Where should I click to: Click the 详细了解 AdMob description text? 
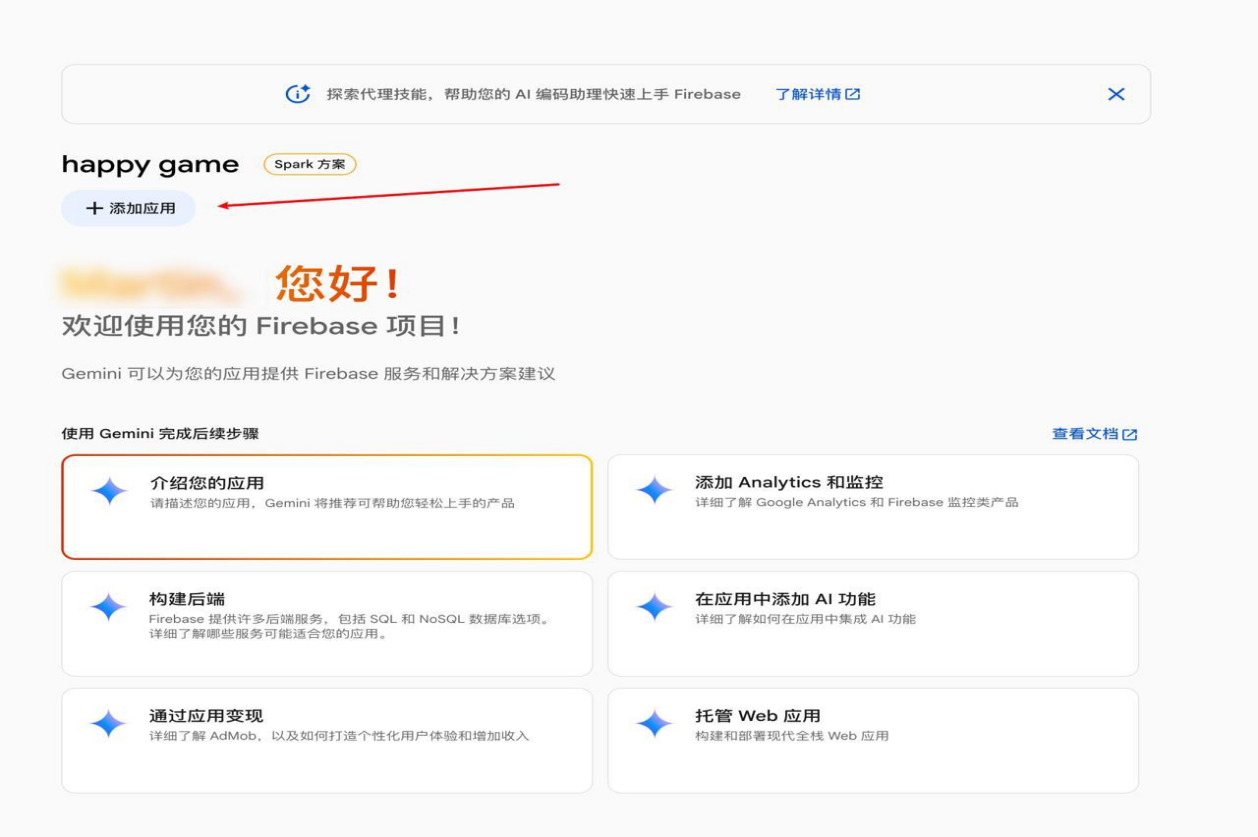tap(339, 736)
